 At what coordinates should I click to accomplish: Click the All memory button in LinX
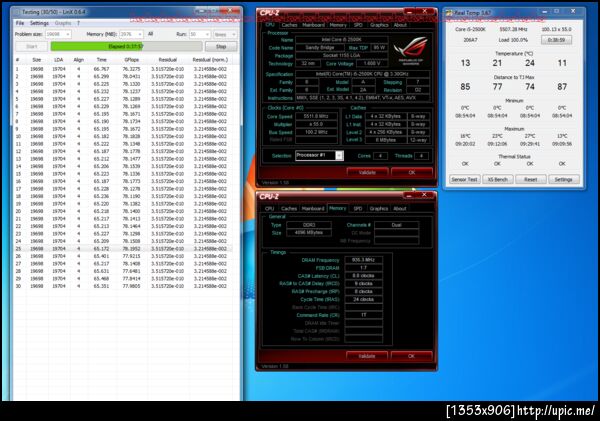click(x=150, y=34)
